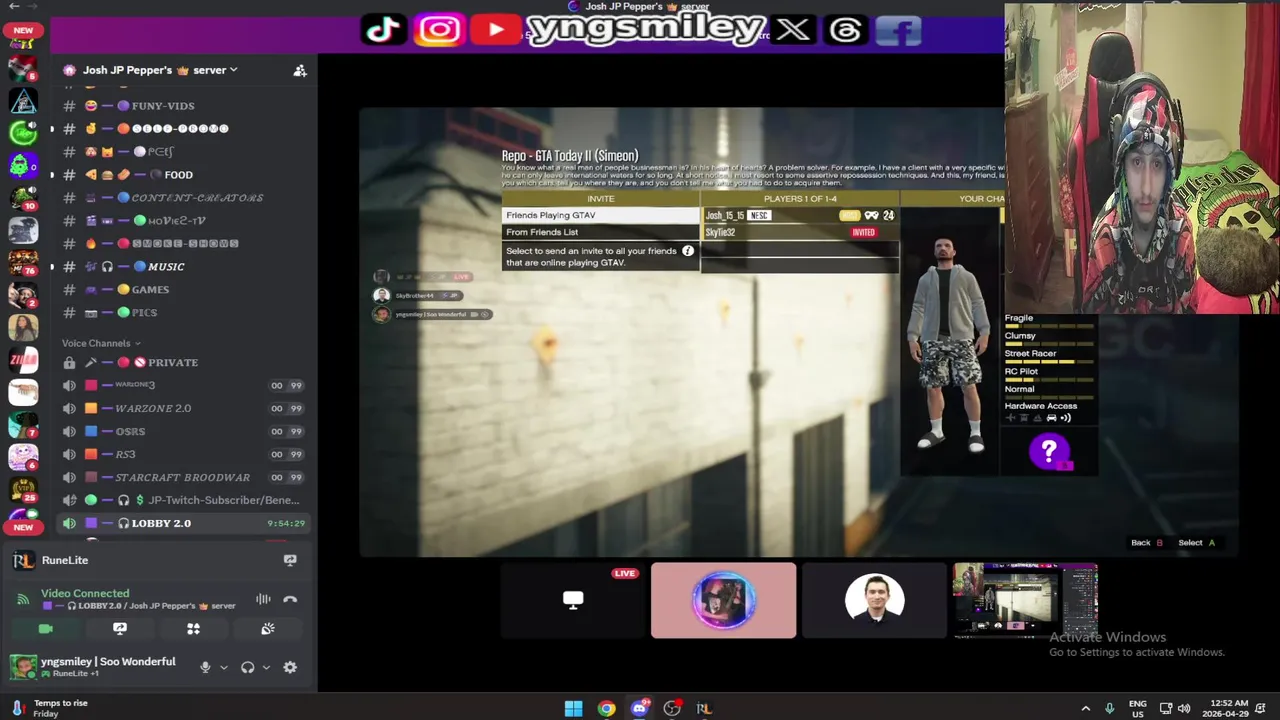Deafen with the headphones icon
This screenshot has width=1280, height=720.
point(247,668)
